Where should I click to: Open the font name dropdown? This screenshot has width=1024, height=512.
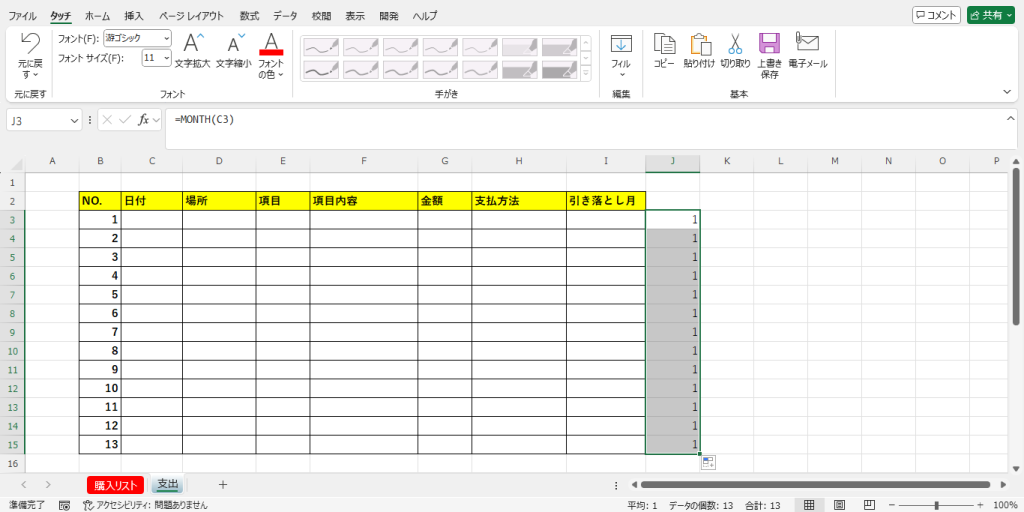point(165,38)
